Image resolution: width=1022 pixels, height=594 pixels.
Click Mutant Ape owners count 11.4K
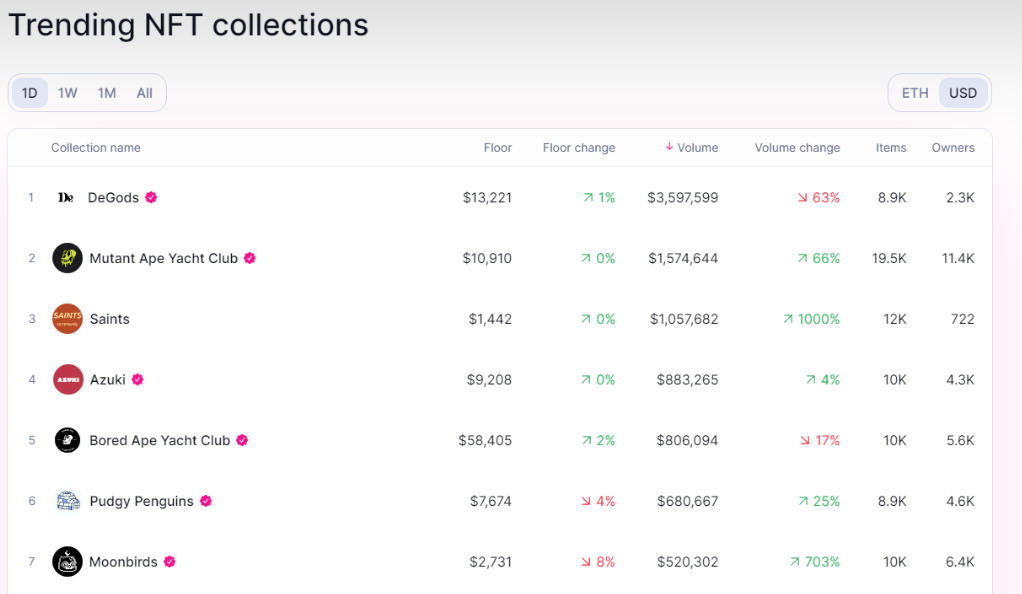958,258
